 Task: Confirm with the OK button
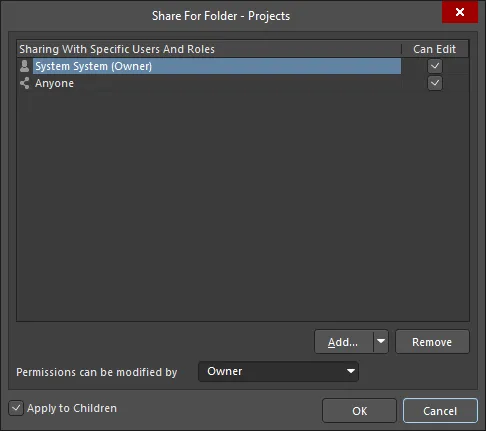pyautogui.click(x=359, y=411)
